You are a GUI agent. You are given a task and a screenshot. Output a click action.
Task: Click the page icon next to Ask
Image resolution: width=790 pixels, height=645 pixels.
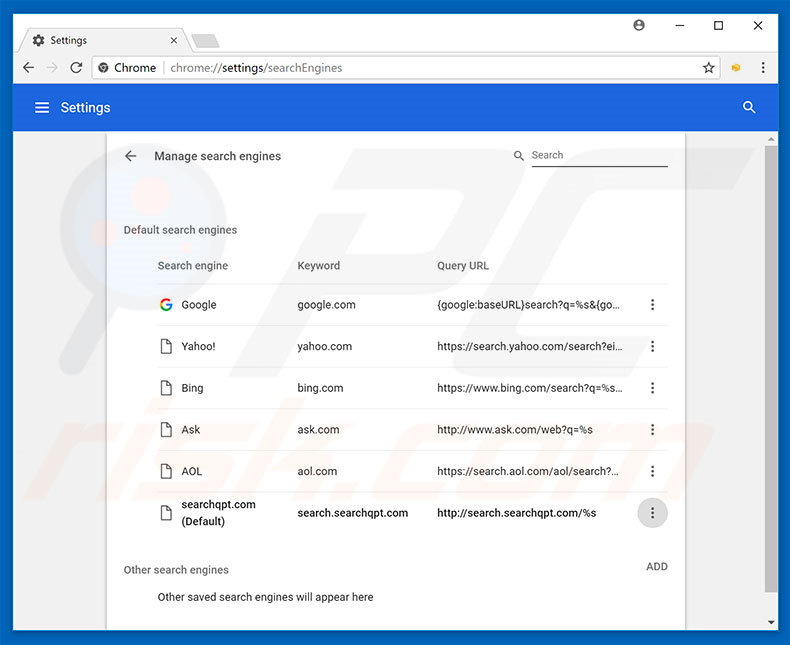click(166, 429)
